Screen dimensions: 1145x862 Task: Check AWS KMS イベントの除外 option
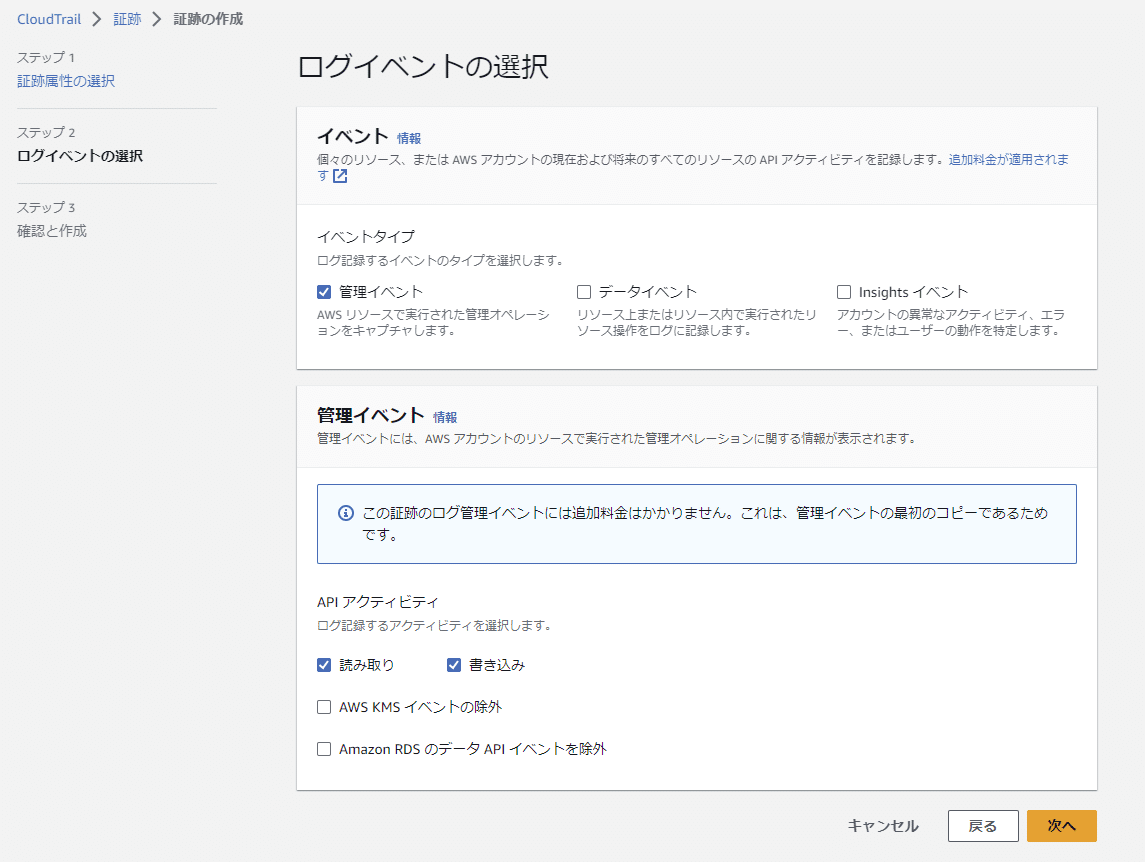pos(324,707)
